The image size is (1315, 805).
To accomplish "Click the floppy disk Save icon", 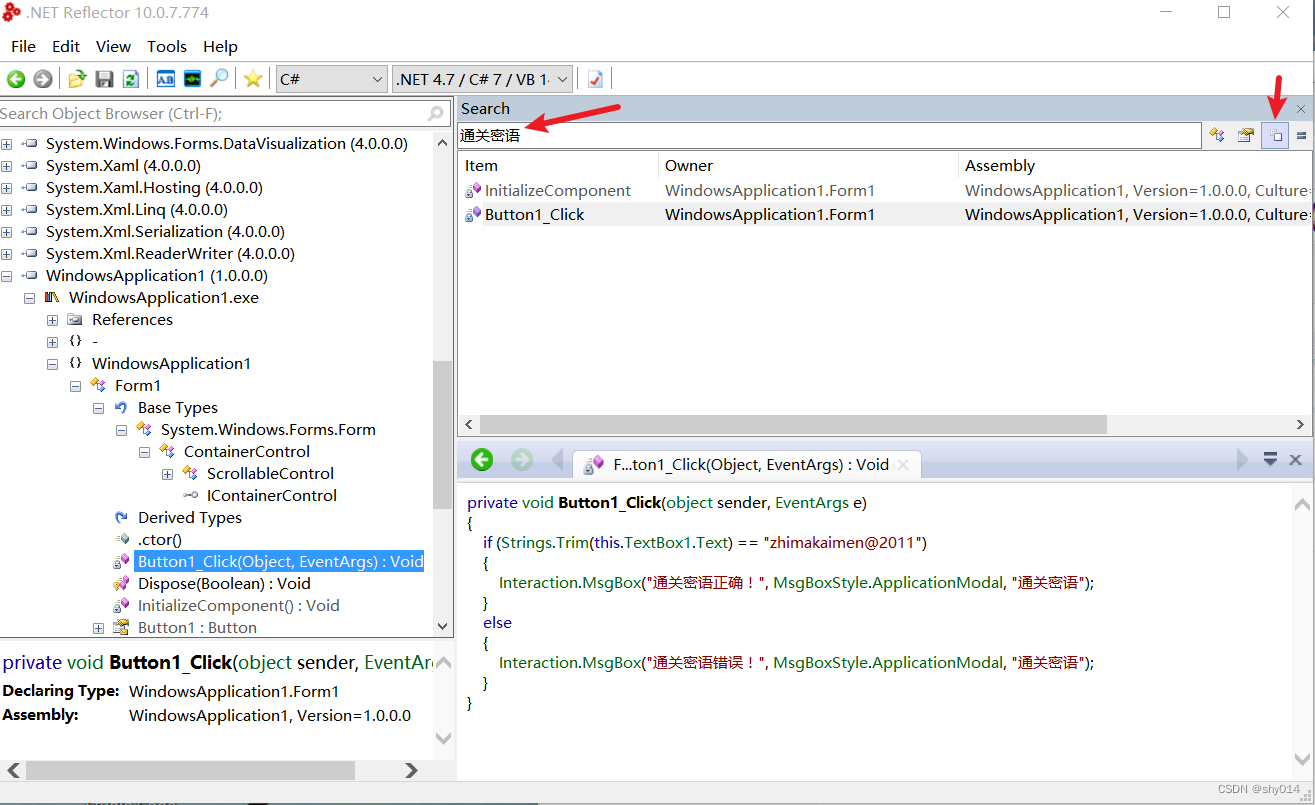I will 104,79.
